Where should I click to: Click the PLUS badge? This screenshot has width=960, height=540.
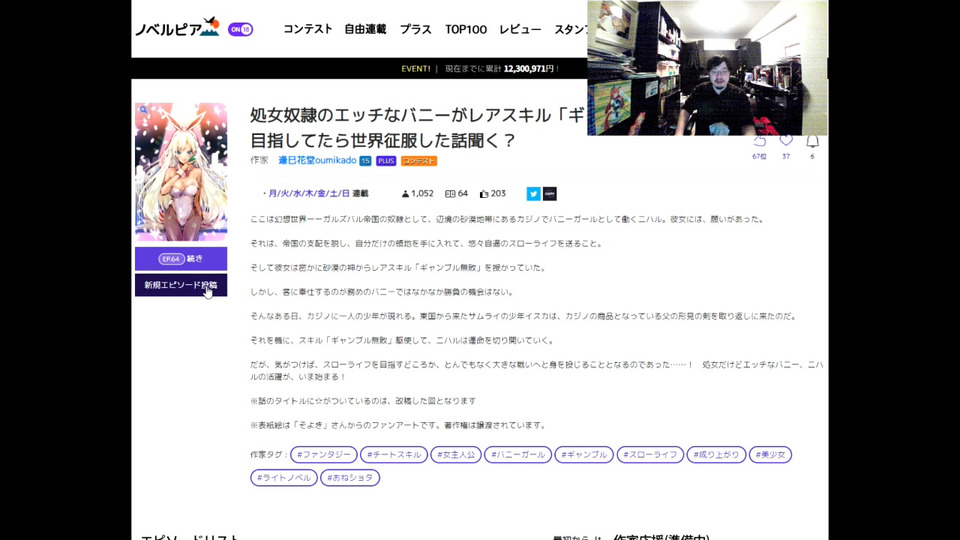click(386, 161)
